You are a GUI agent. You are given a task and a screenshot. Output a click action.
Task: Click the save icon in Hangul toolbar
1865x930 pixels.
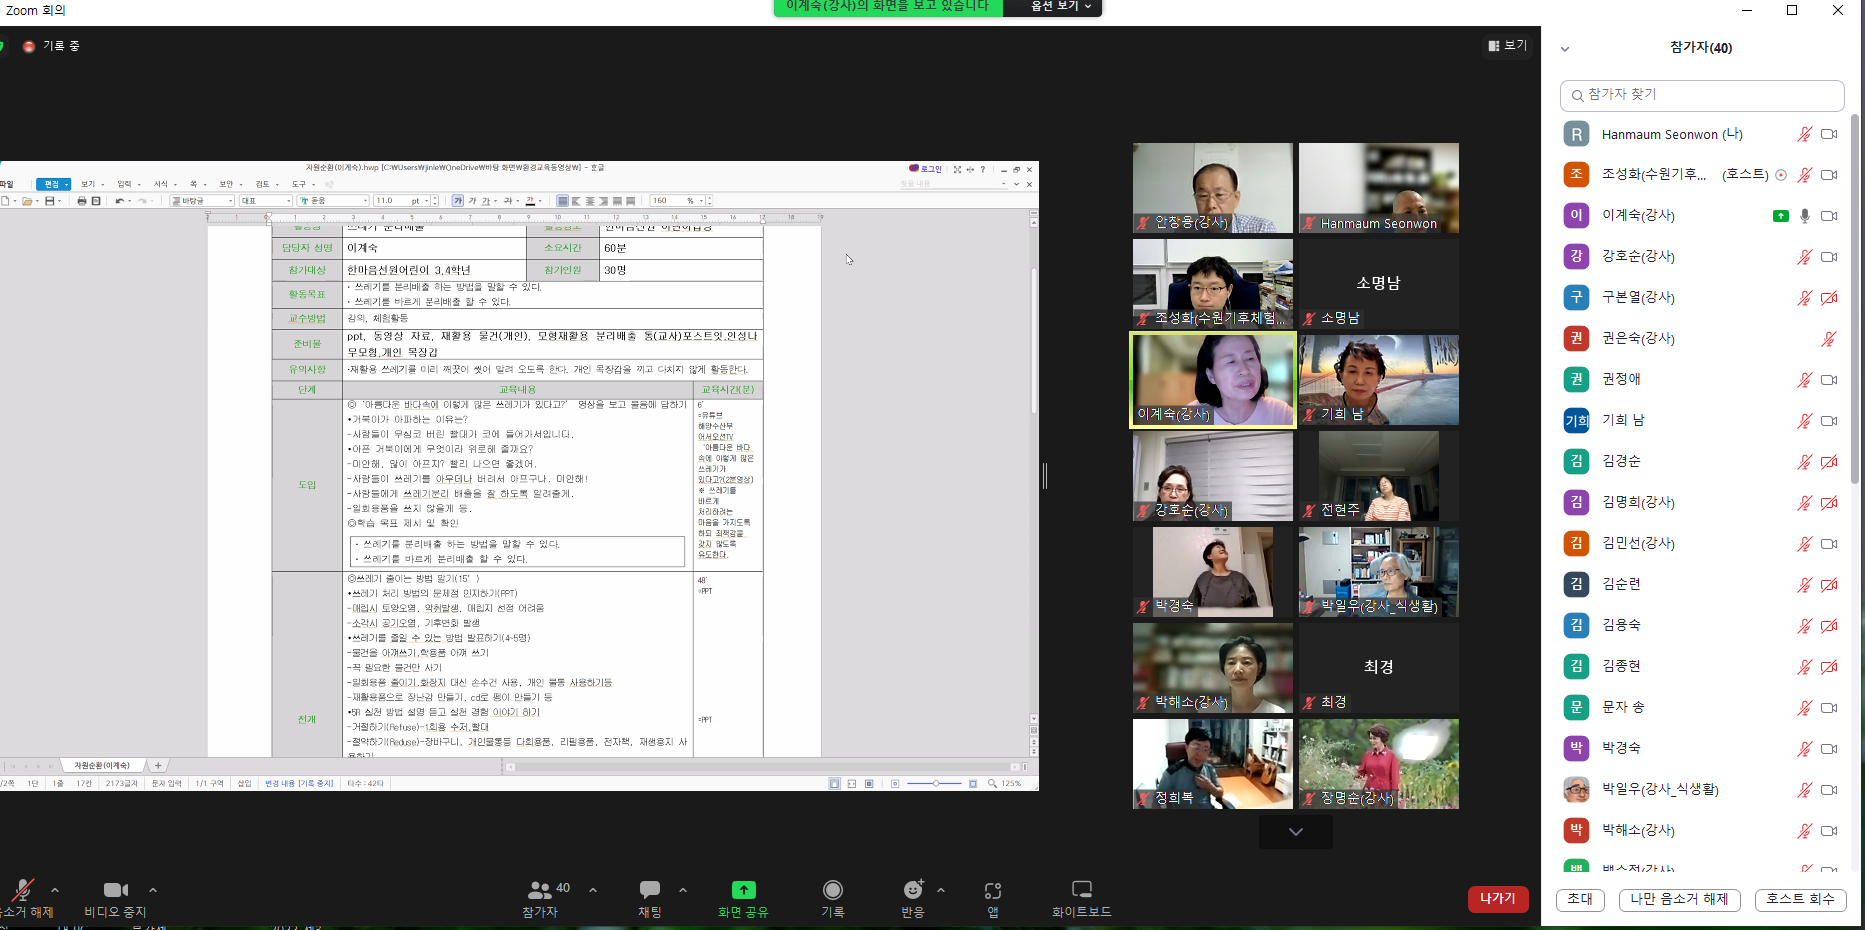point(49,201)
